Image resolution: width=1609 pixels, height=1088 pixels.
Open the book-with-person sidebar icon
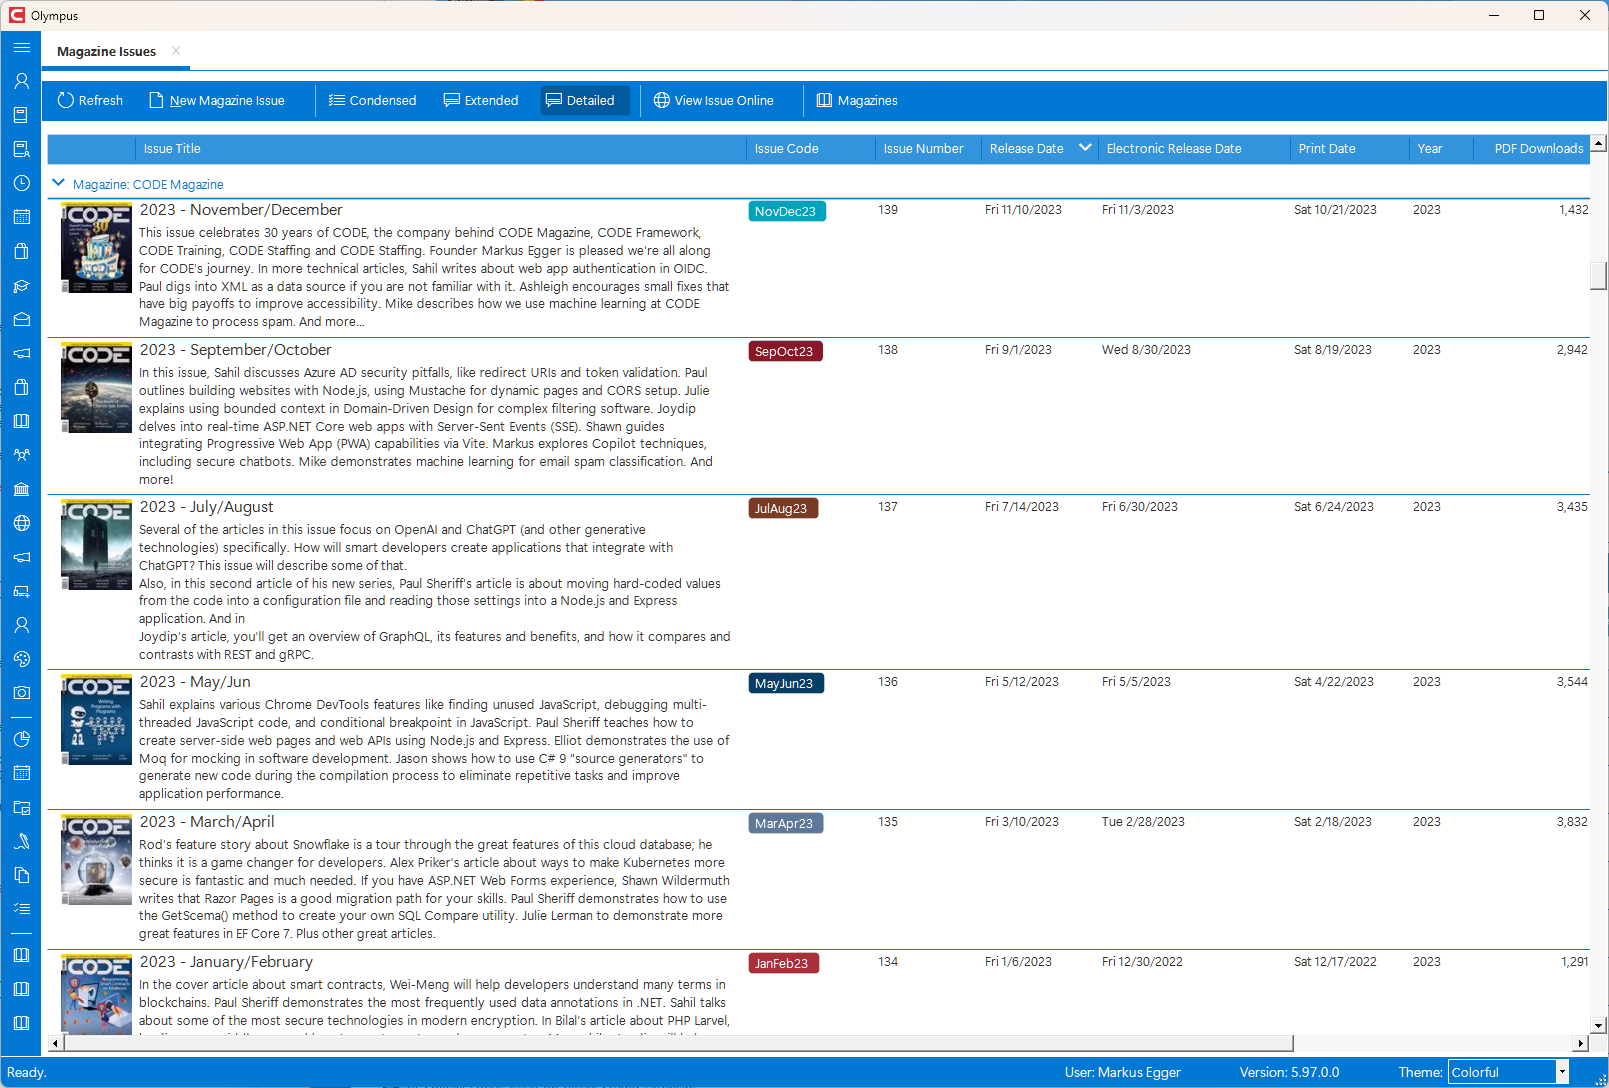pyautogui.click(x=21, y=149)
